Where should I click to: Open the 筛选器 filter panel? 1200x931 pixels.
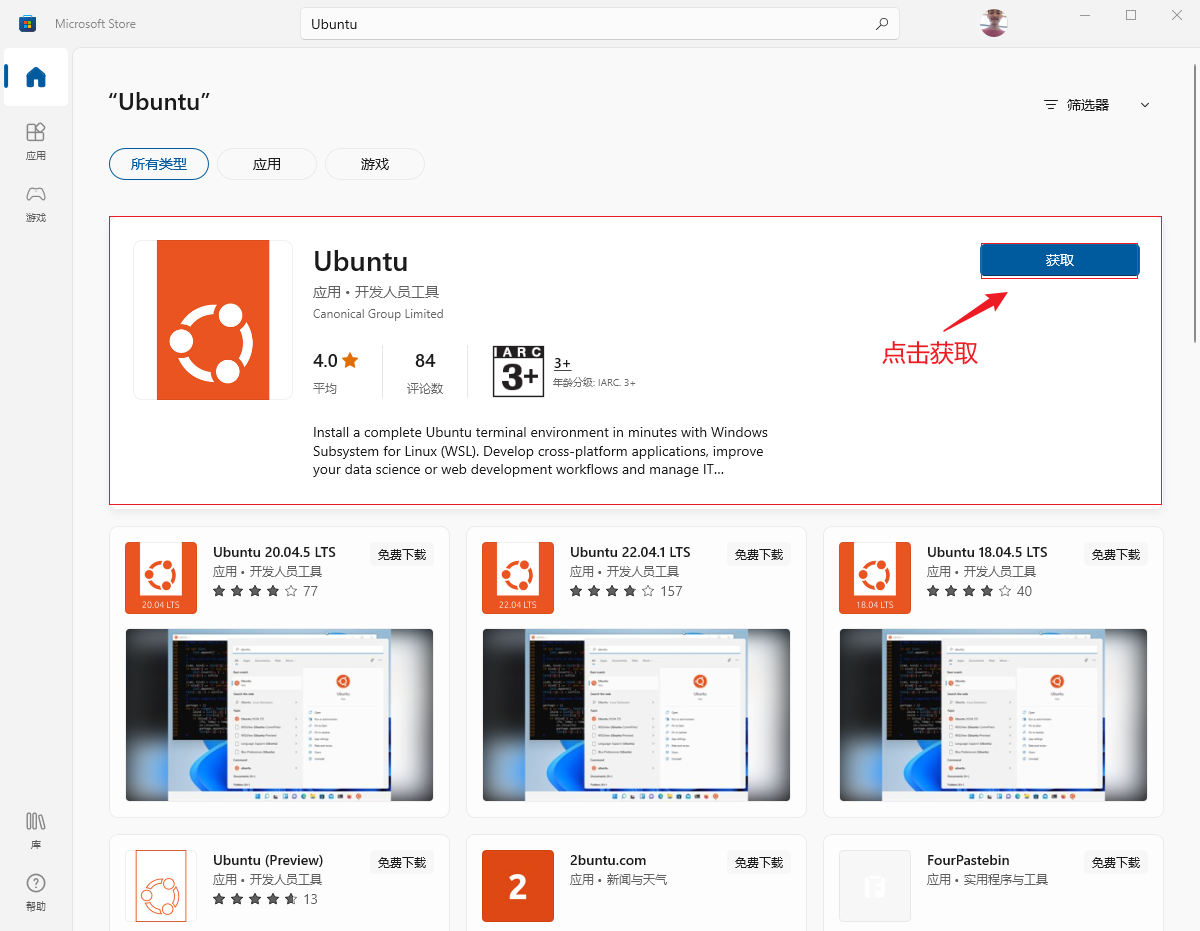pos(1076,105)
